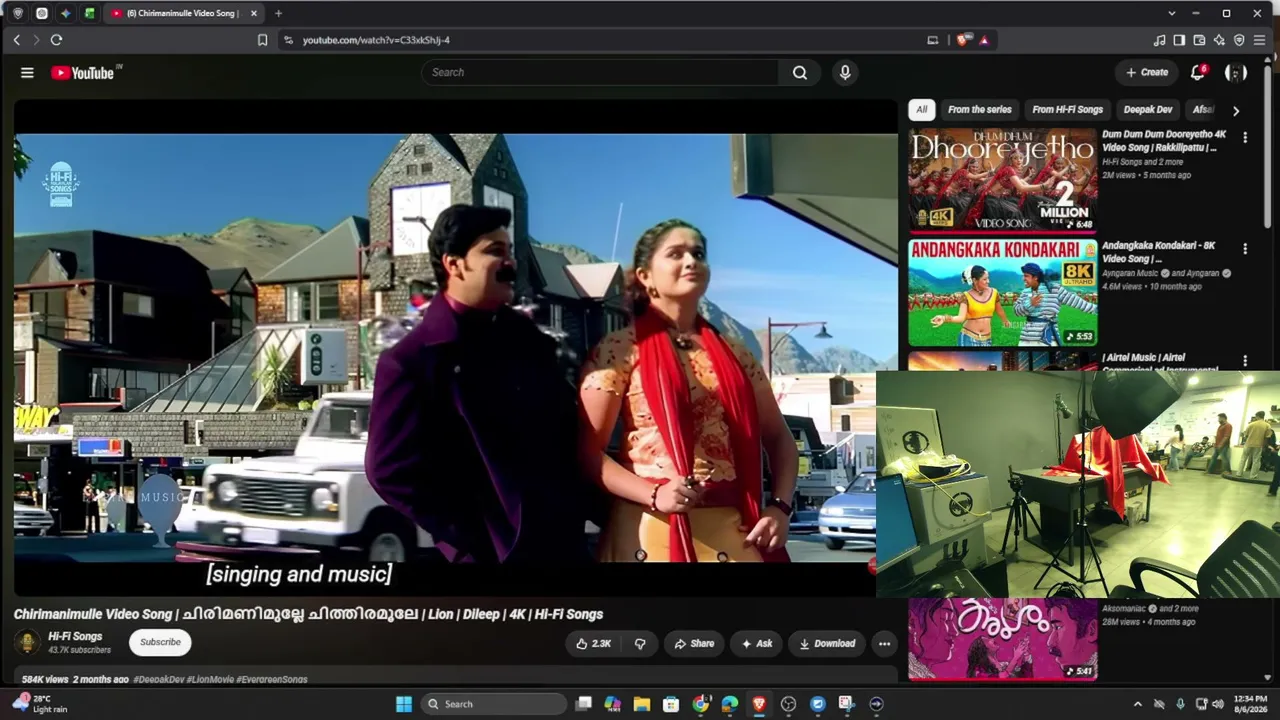Click the #EvergreenSongs hashtag
The image size is (1280, 720).
coord(272,680)
